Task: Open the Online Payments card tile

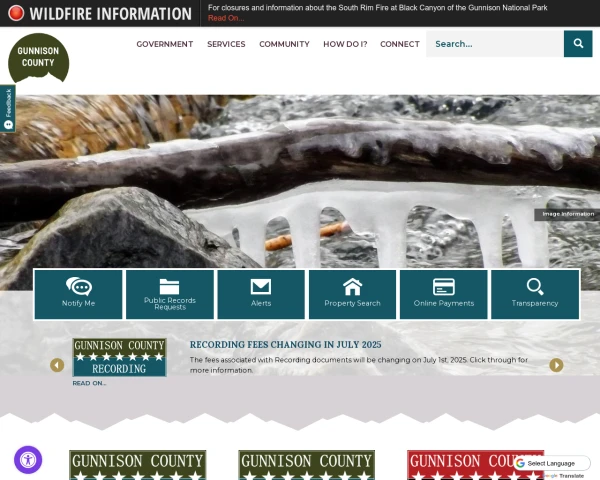Action: coord(443,294)
